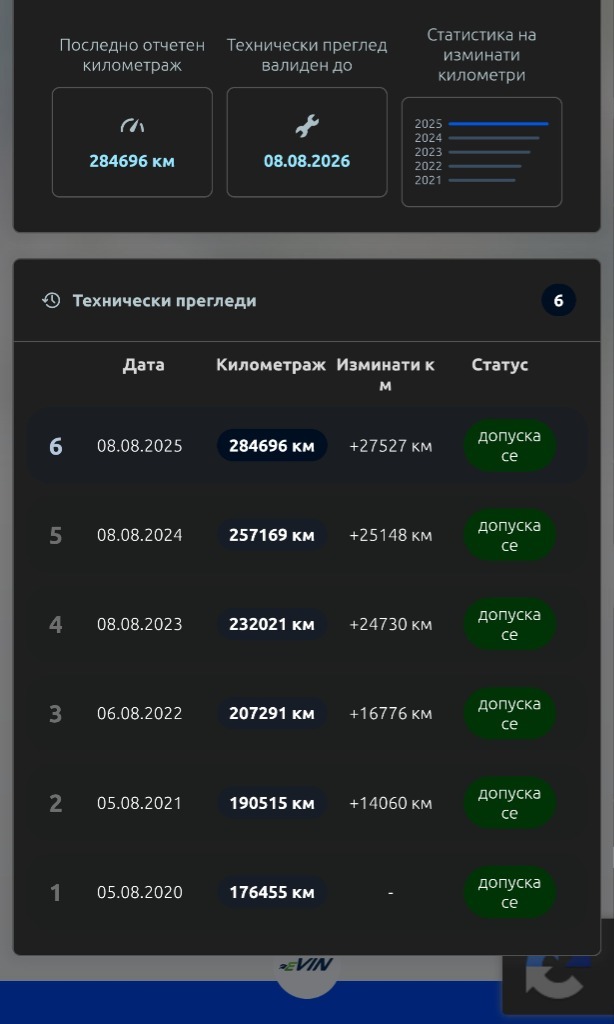Click the inspections count badge showing 6
The height and width of the screenshot is (1024, 614).
point(558,300)
